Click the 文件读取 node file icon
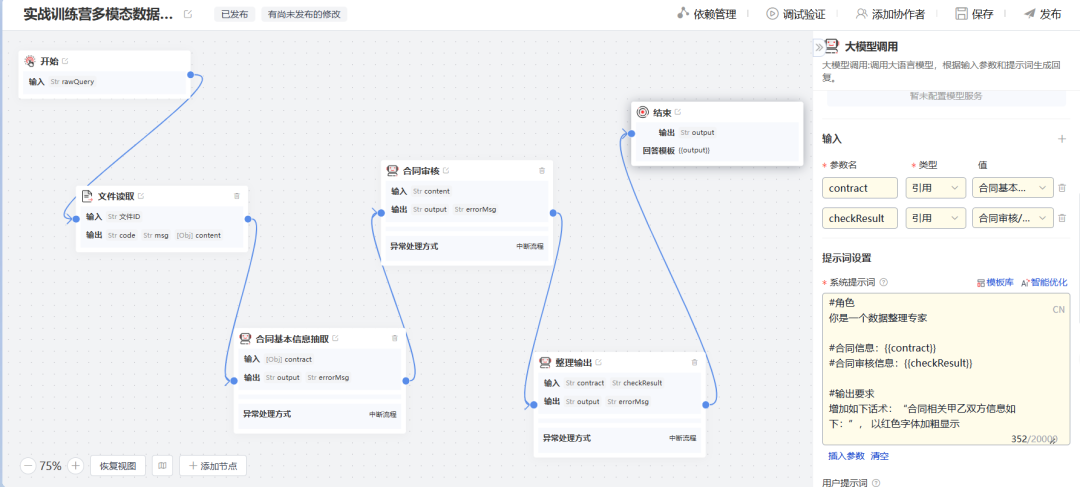The width and height of the screenshot is (1080, 487). pos(87,196)
